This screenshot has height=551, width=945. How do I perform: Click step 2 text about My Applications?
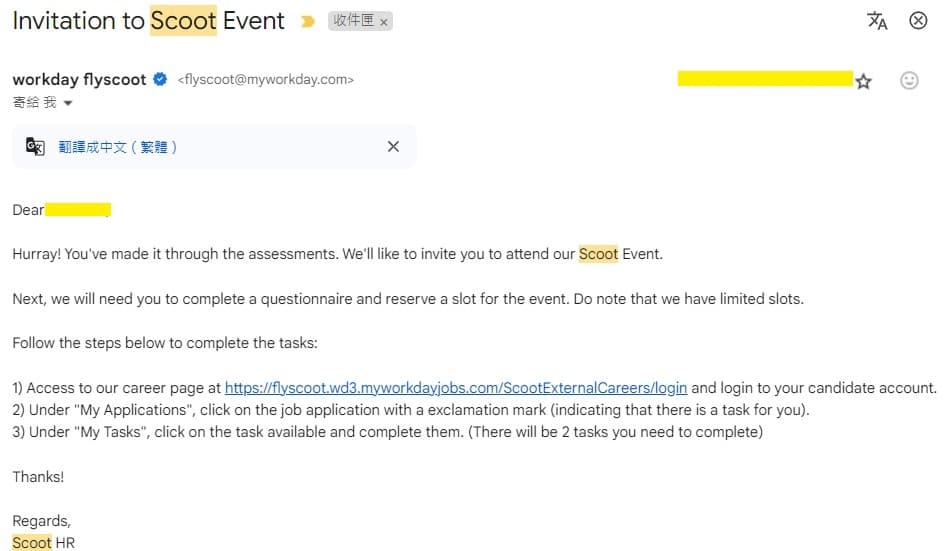pyautogui.click(x=410, y=410)
